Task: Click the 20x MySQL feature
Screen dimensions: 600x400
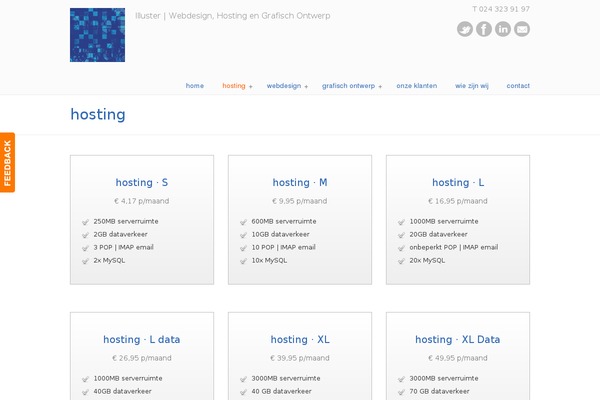Action: [427, 260]
